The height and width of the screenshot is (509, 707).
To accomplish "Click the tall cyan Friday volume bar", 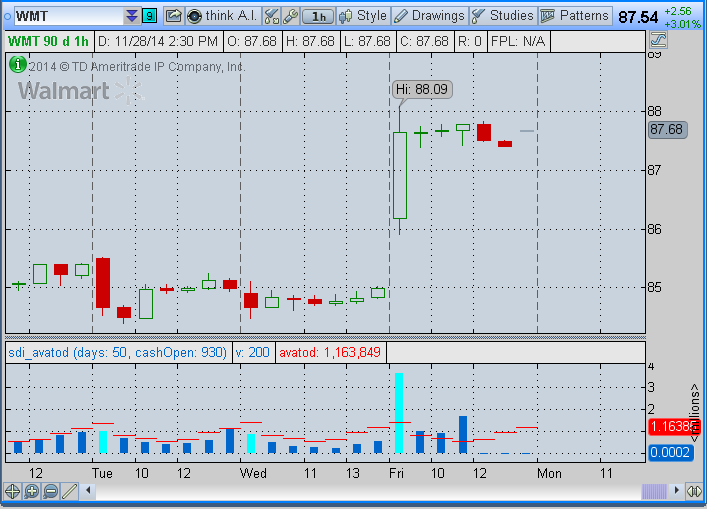I will (x=399, y=413).
